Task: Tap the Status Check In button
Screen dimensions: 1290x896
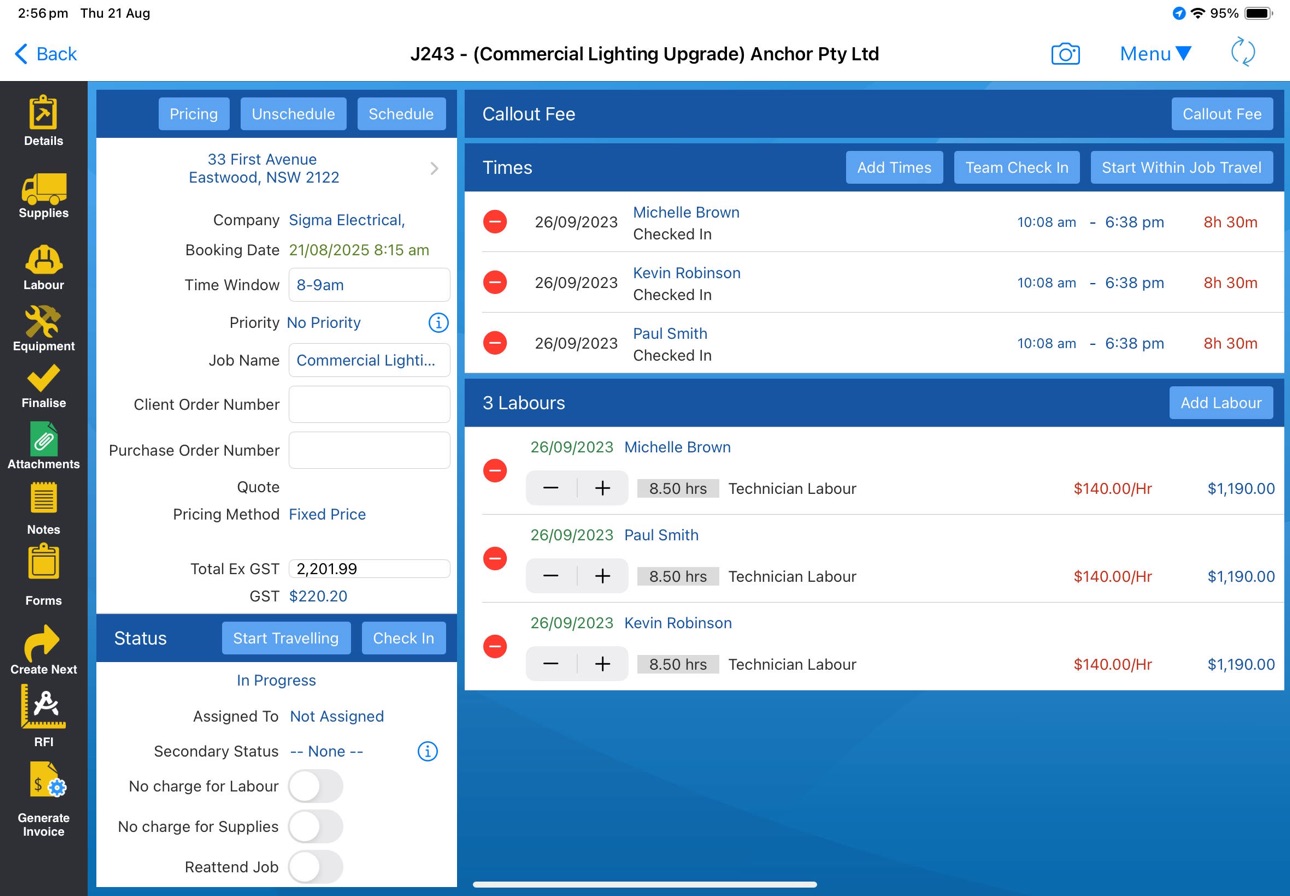Action: [403, 638]
